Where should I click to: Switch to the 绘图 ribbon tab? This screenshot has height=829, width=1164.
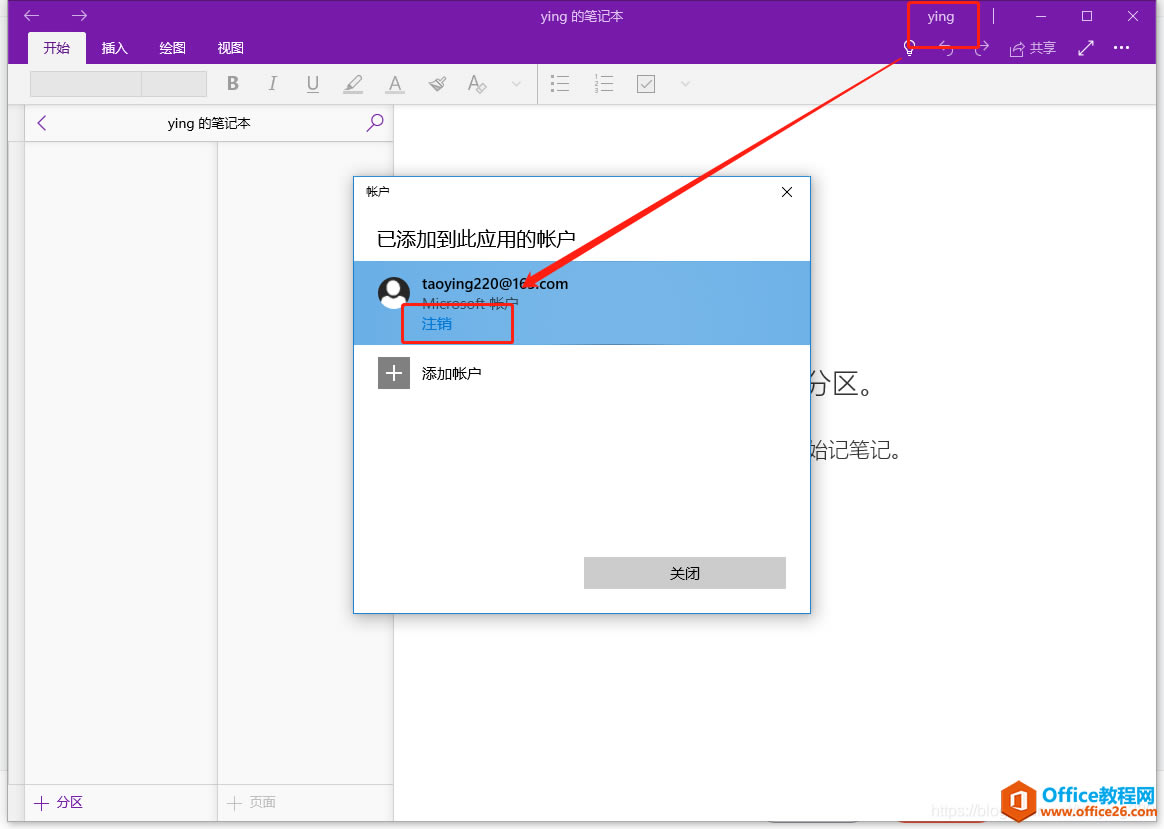click(x=171, y=47)
